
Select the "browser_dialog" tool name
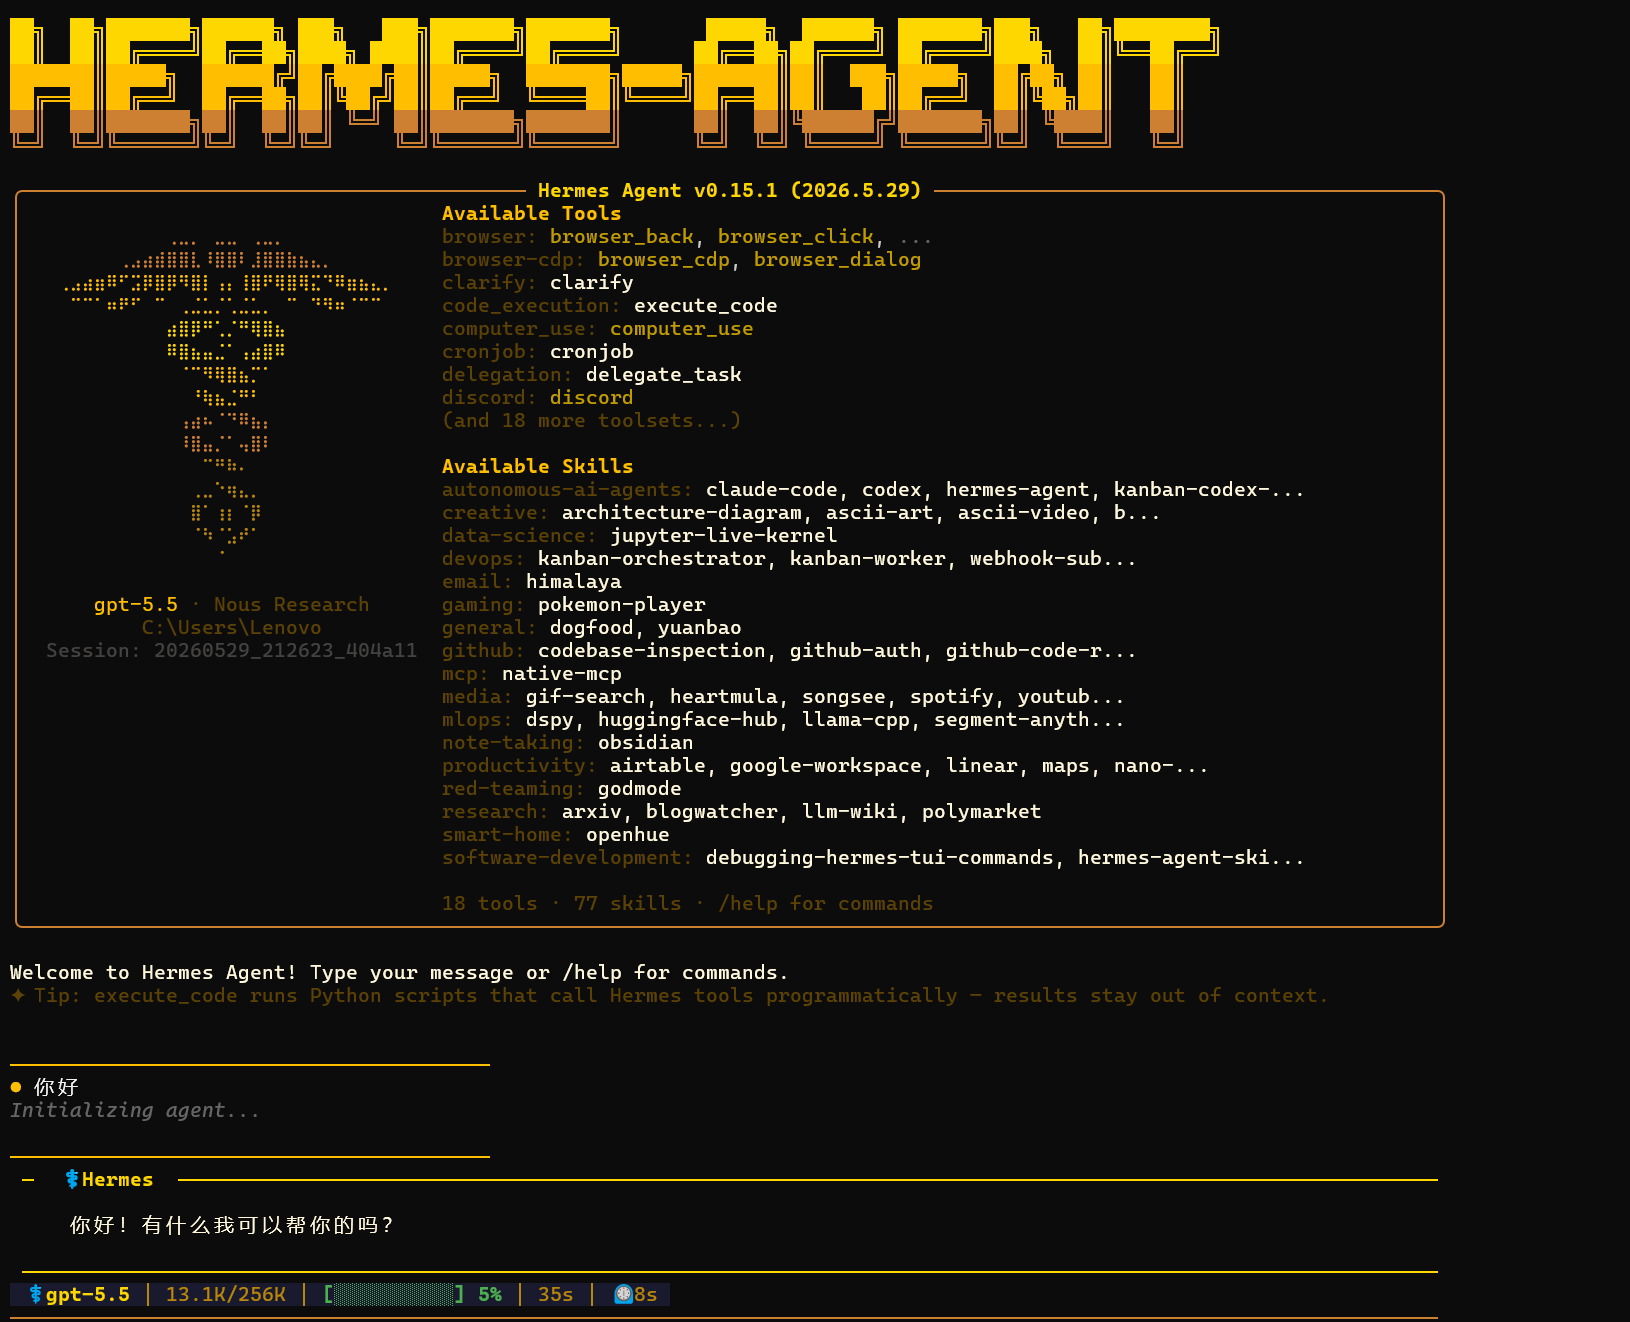(838, 260)
